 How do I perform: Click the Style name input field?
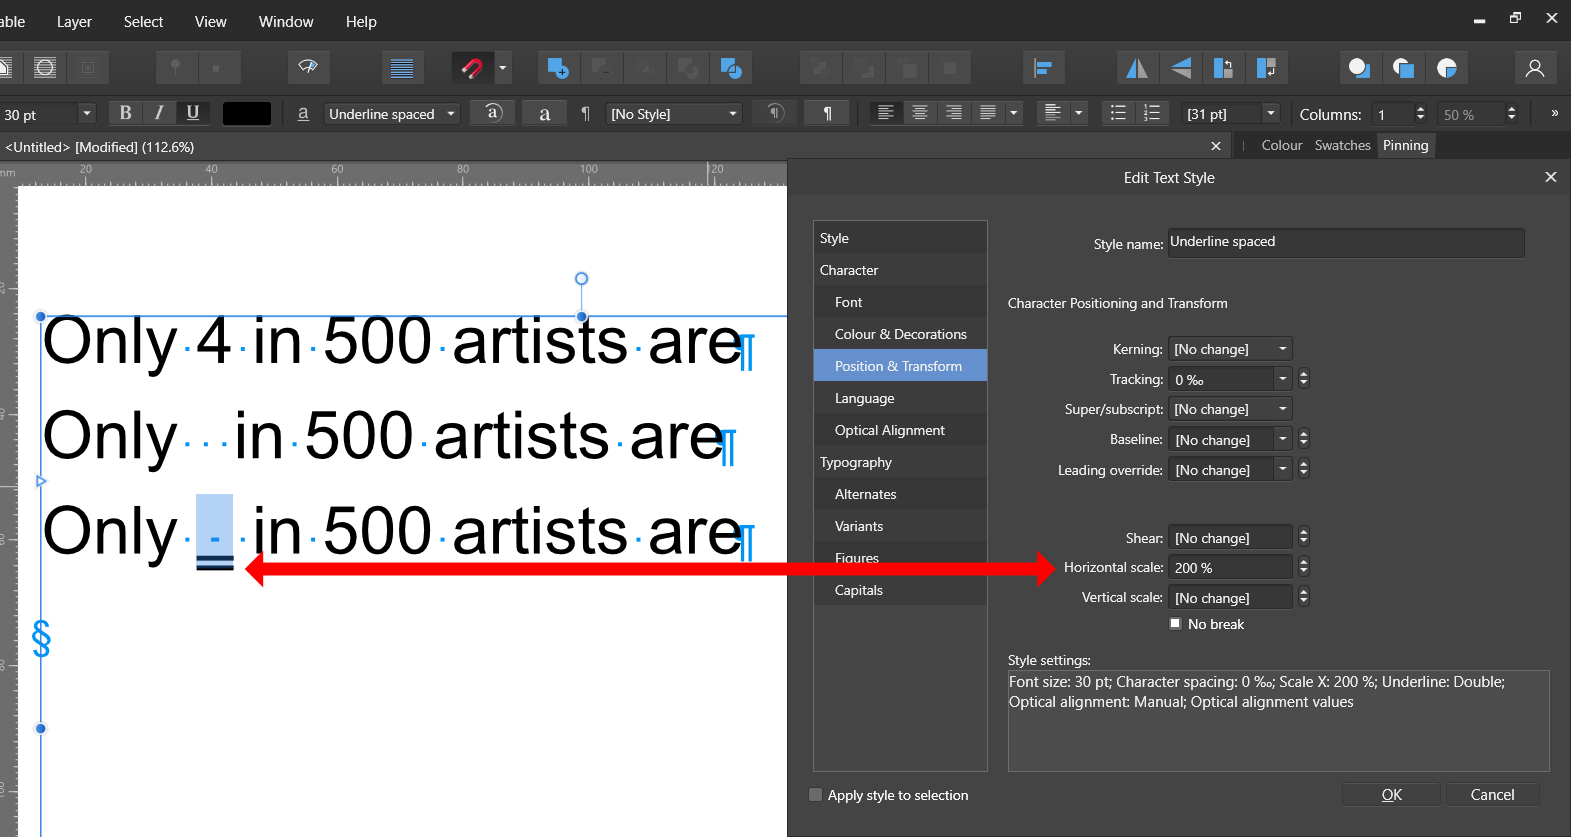click(1345, 242)
